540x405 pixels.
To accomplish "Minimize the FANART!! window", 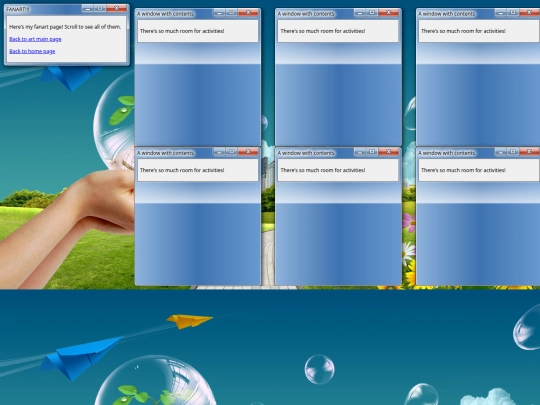I will 88,8.
